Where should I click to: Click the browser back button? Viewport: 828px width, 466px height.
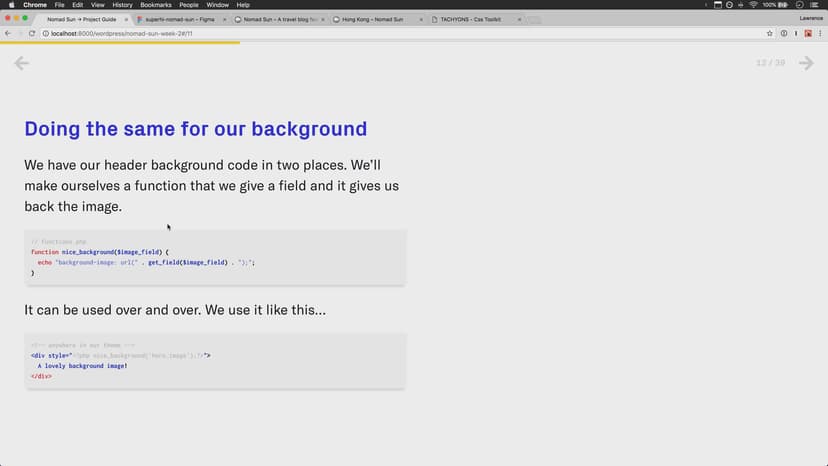[x=8, y=33]
